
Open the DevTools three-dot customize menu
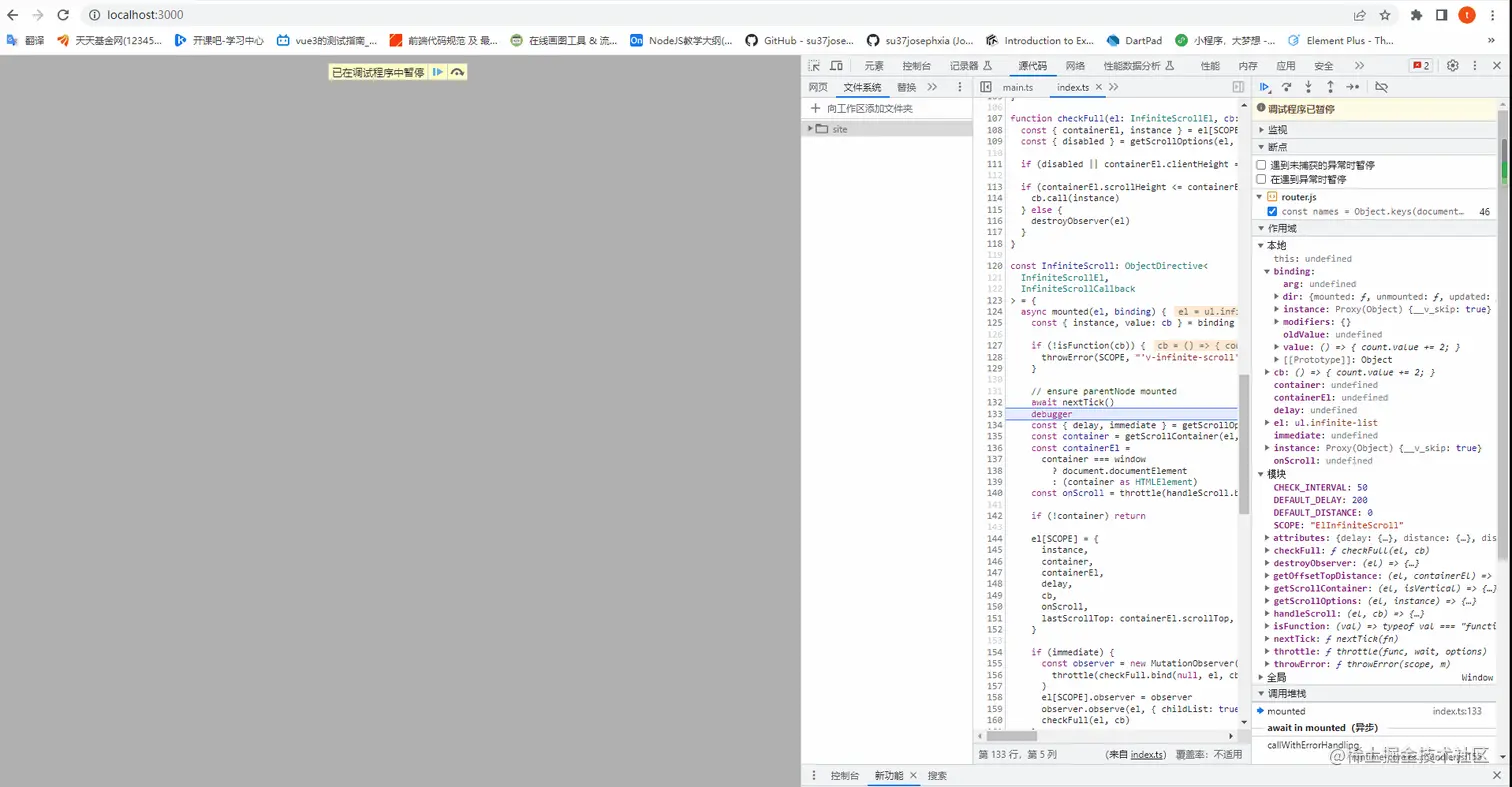[x=1475, y=66]
